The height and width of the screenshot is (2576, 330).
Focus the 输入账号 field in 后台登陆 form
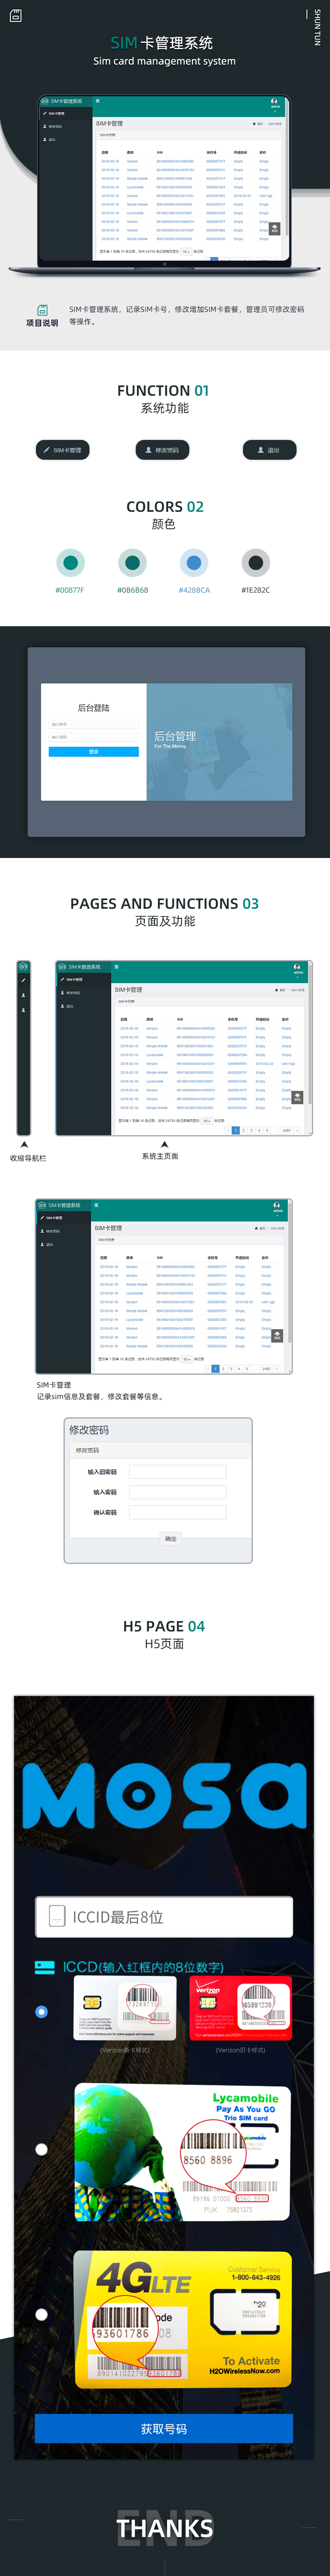(x=94, y=724)
